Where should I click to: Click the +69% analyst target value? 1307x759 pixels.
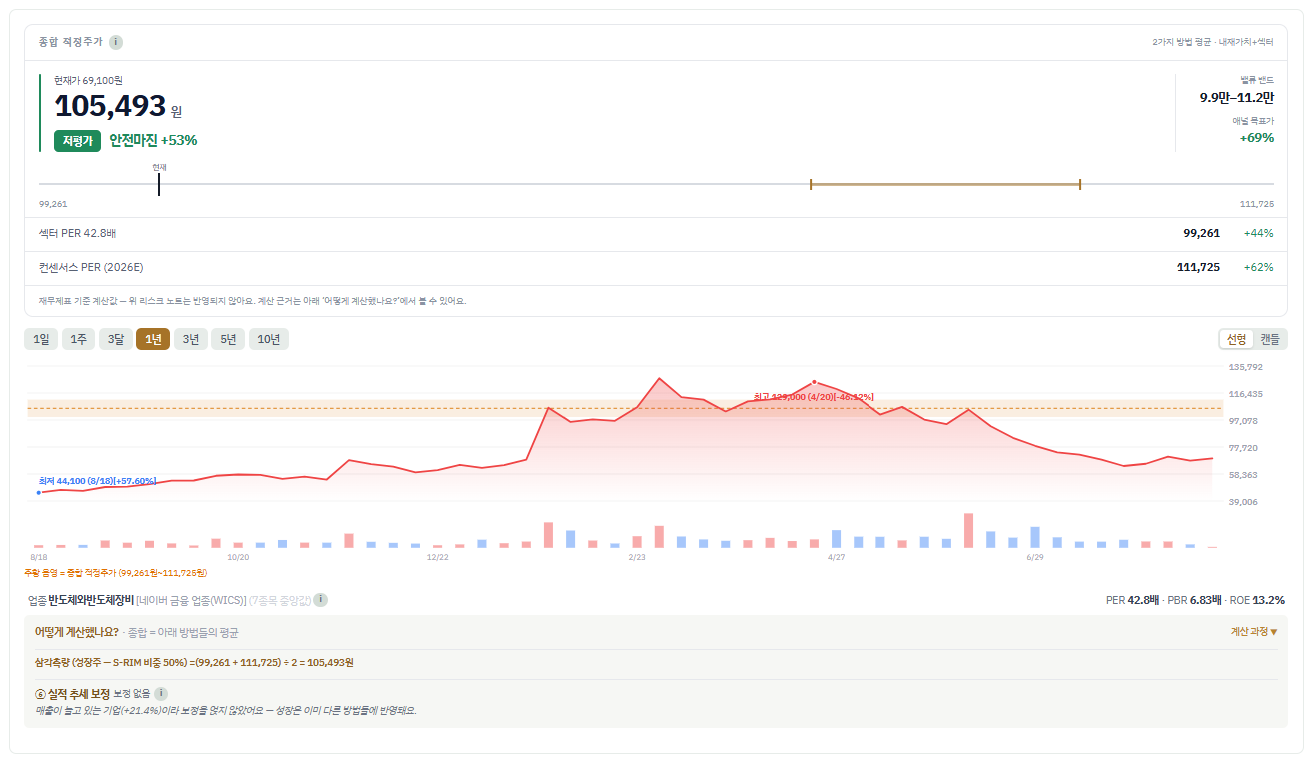tap(1257, 137)
